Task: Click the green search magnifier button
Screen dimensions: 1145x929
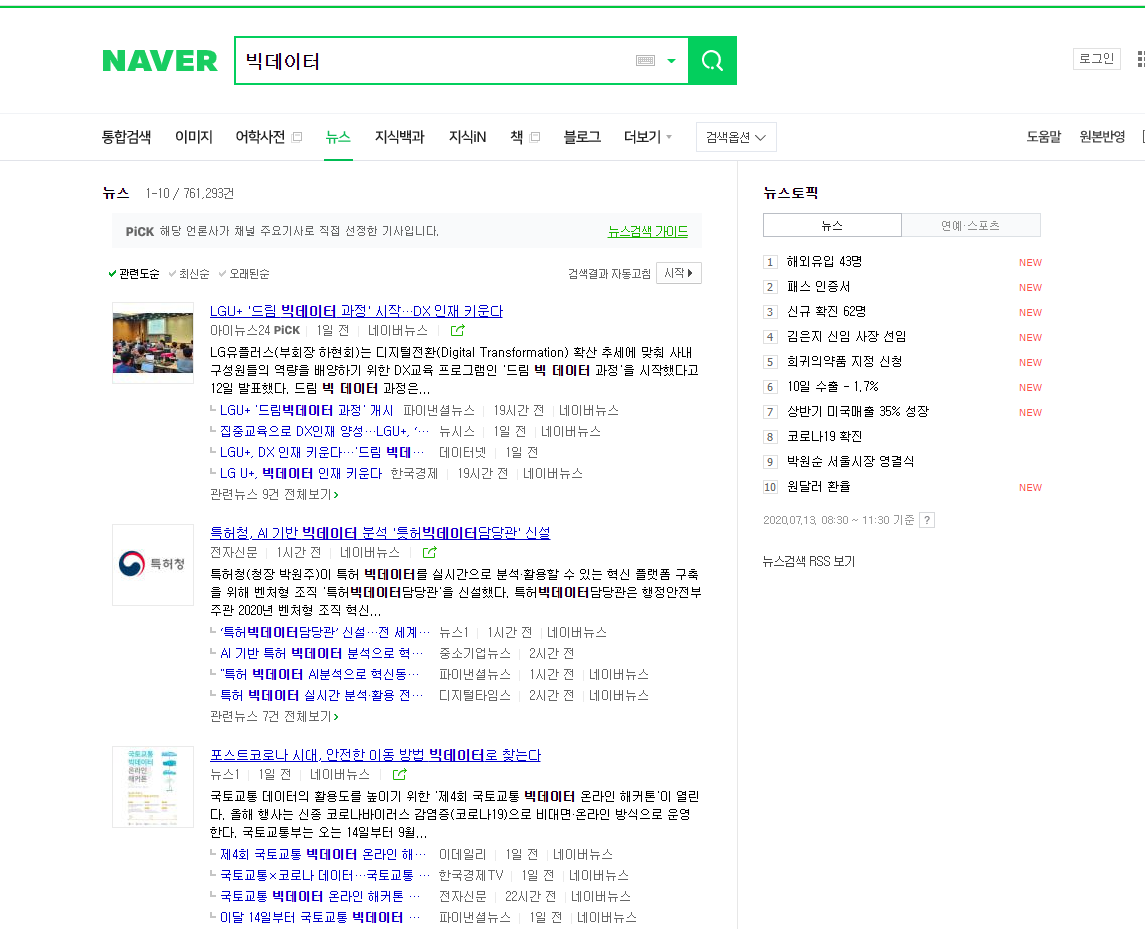Action: click(x=712, y=61)
